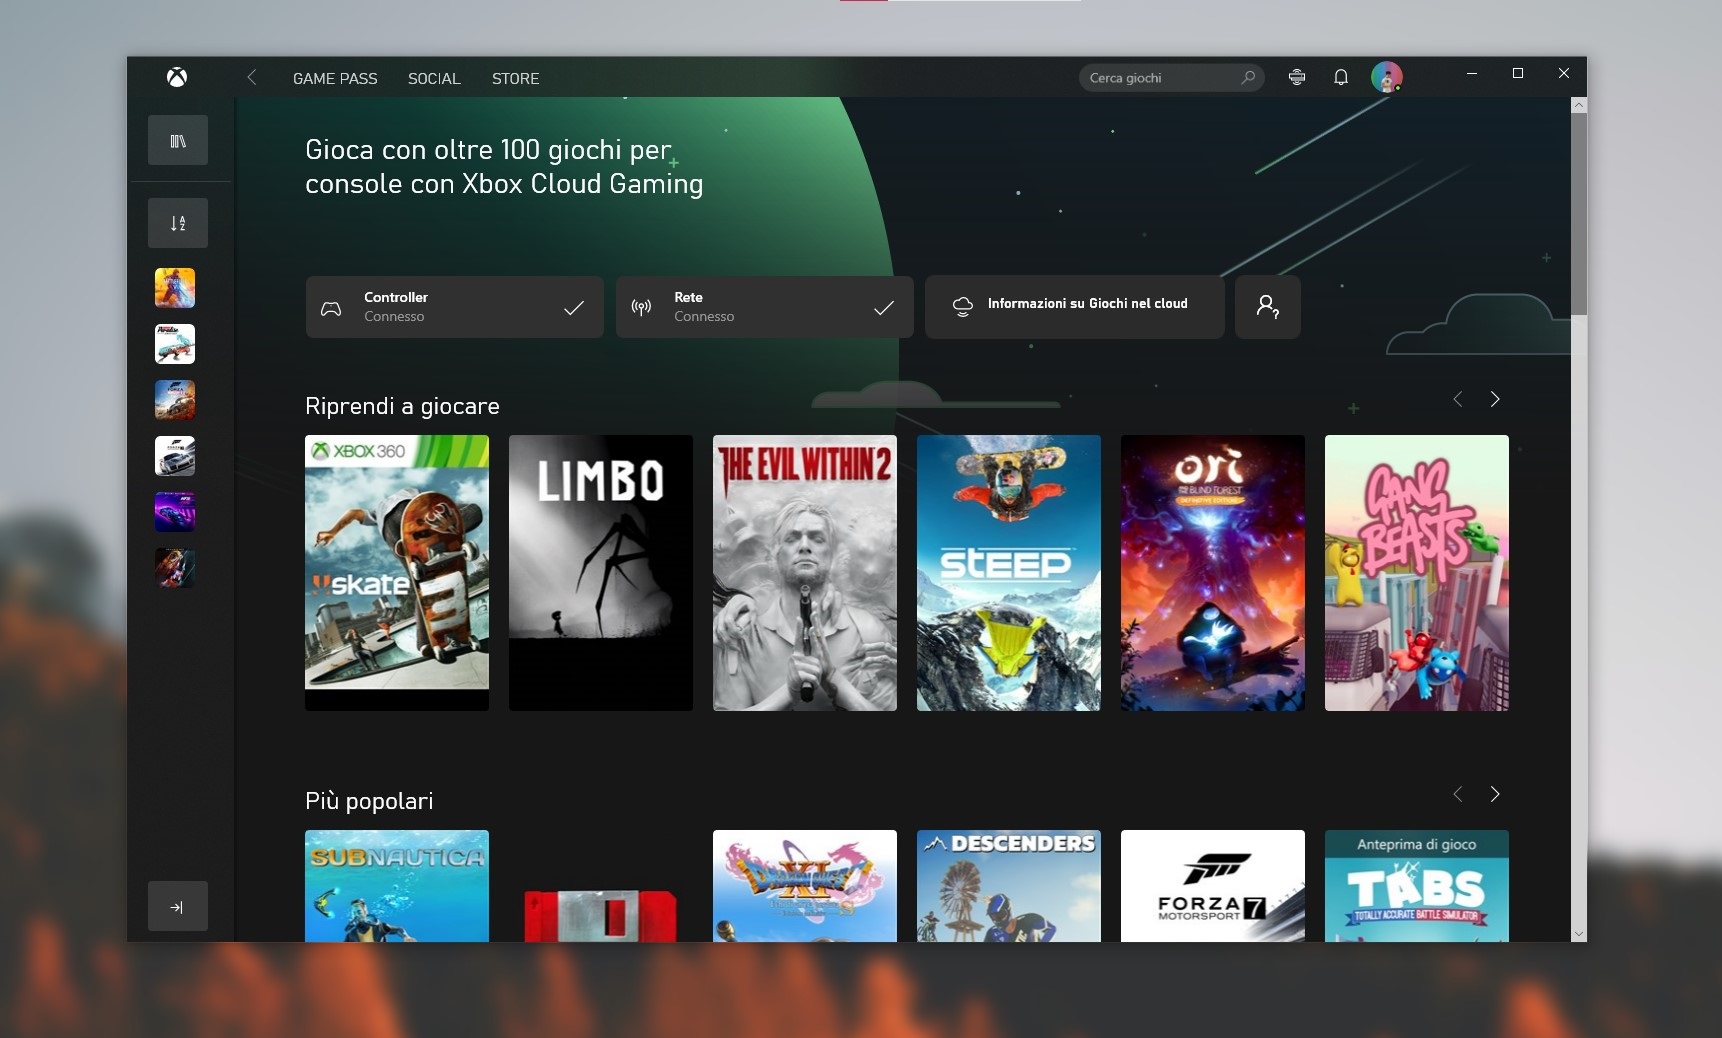Select the SOCIAL menu item
The width and height of the screenshot is (1722, 1038).
click(x=434, y=78)
